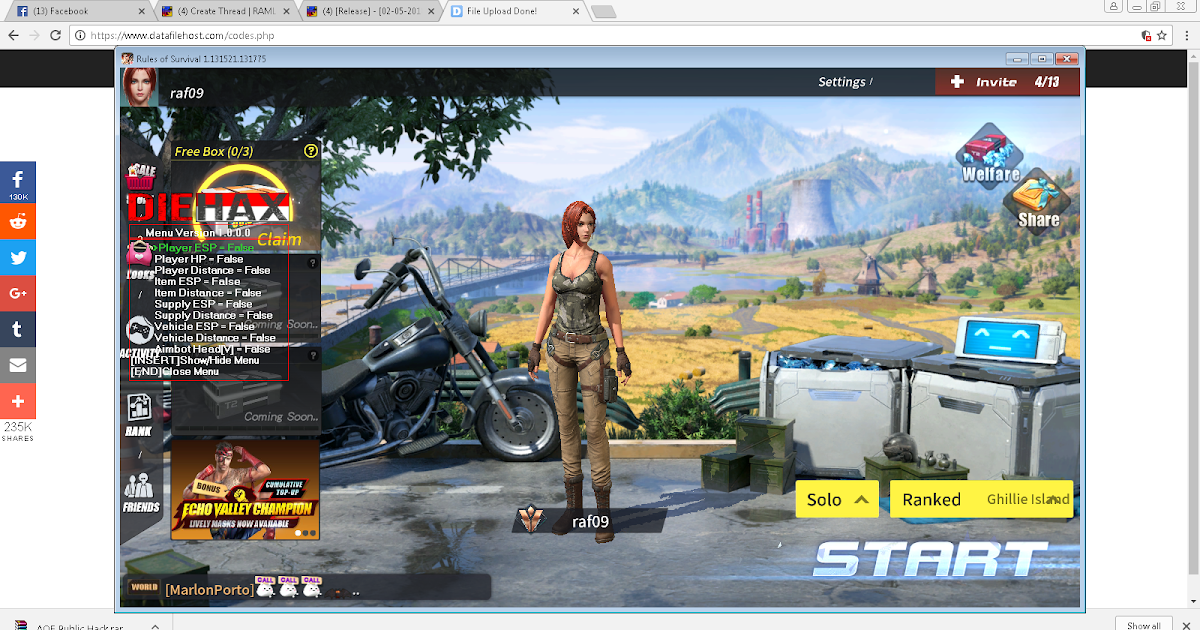The width and height of the screenshot is (1200, 630).
Task: Share page via Tumblr sidebar button
Action: pos(18,329)
